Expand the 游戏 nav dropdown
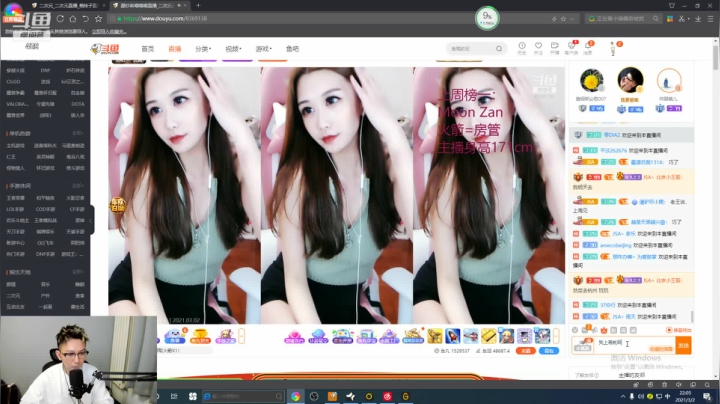 coord(264,49)
